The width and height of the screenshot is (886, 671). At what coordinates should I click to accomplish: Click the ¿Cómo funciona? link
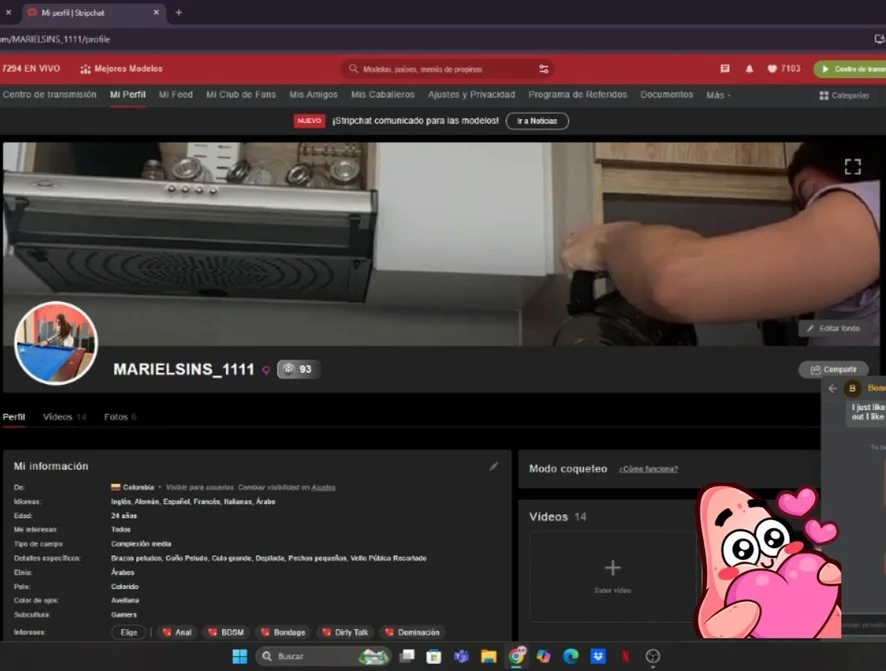click(648, 469)
